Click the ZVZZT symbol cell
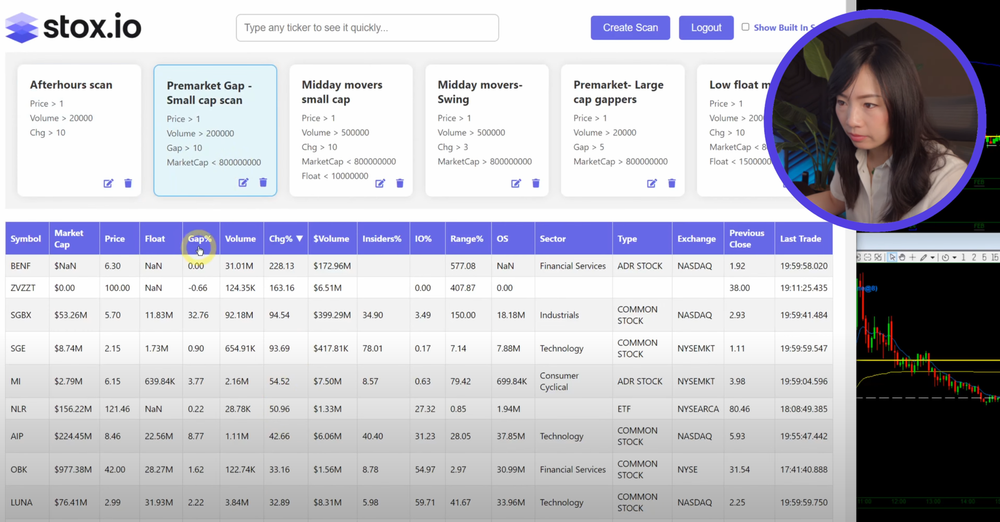Screen dimensions: 1000x522 click(27, 288)
